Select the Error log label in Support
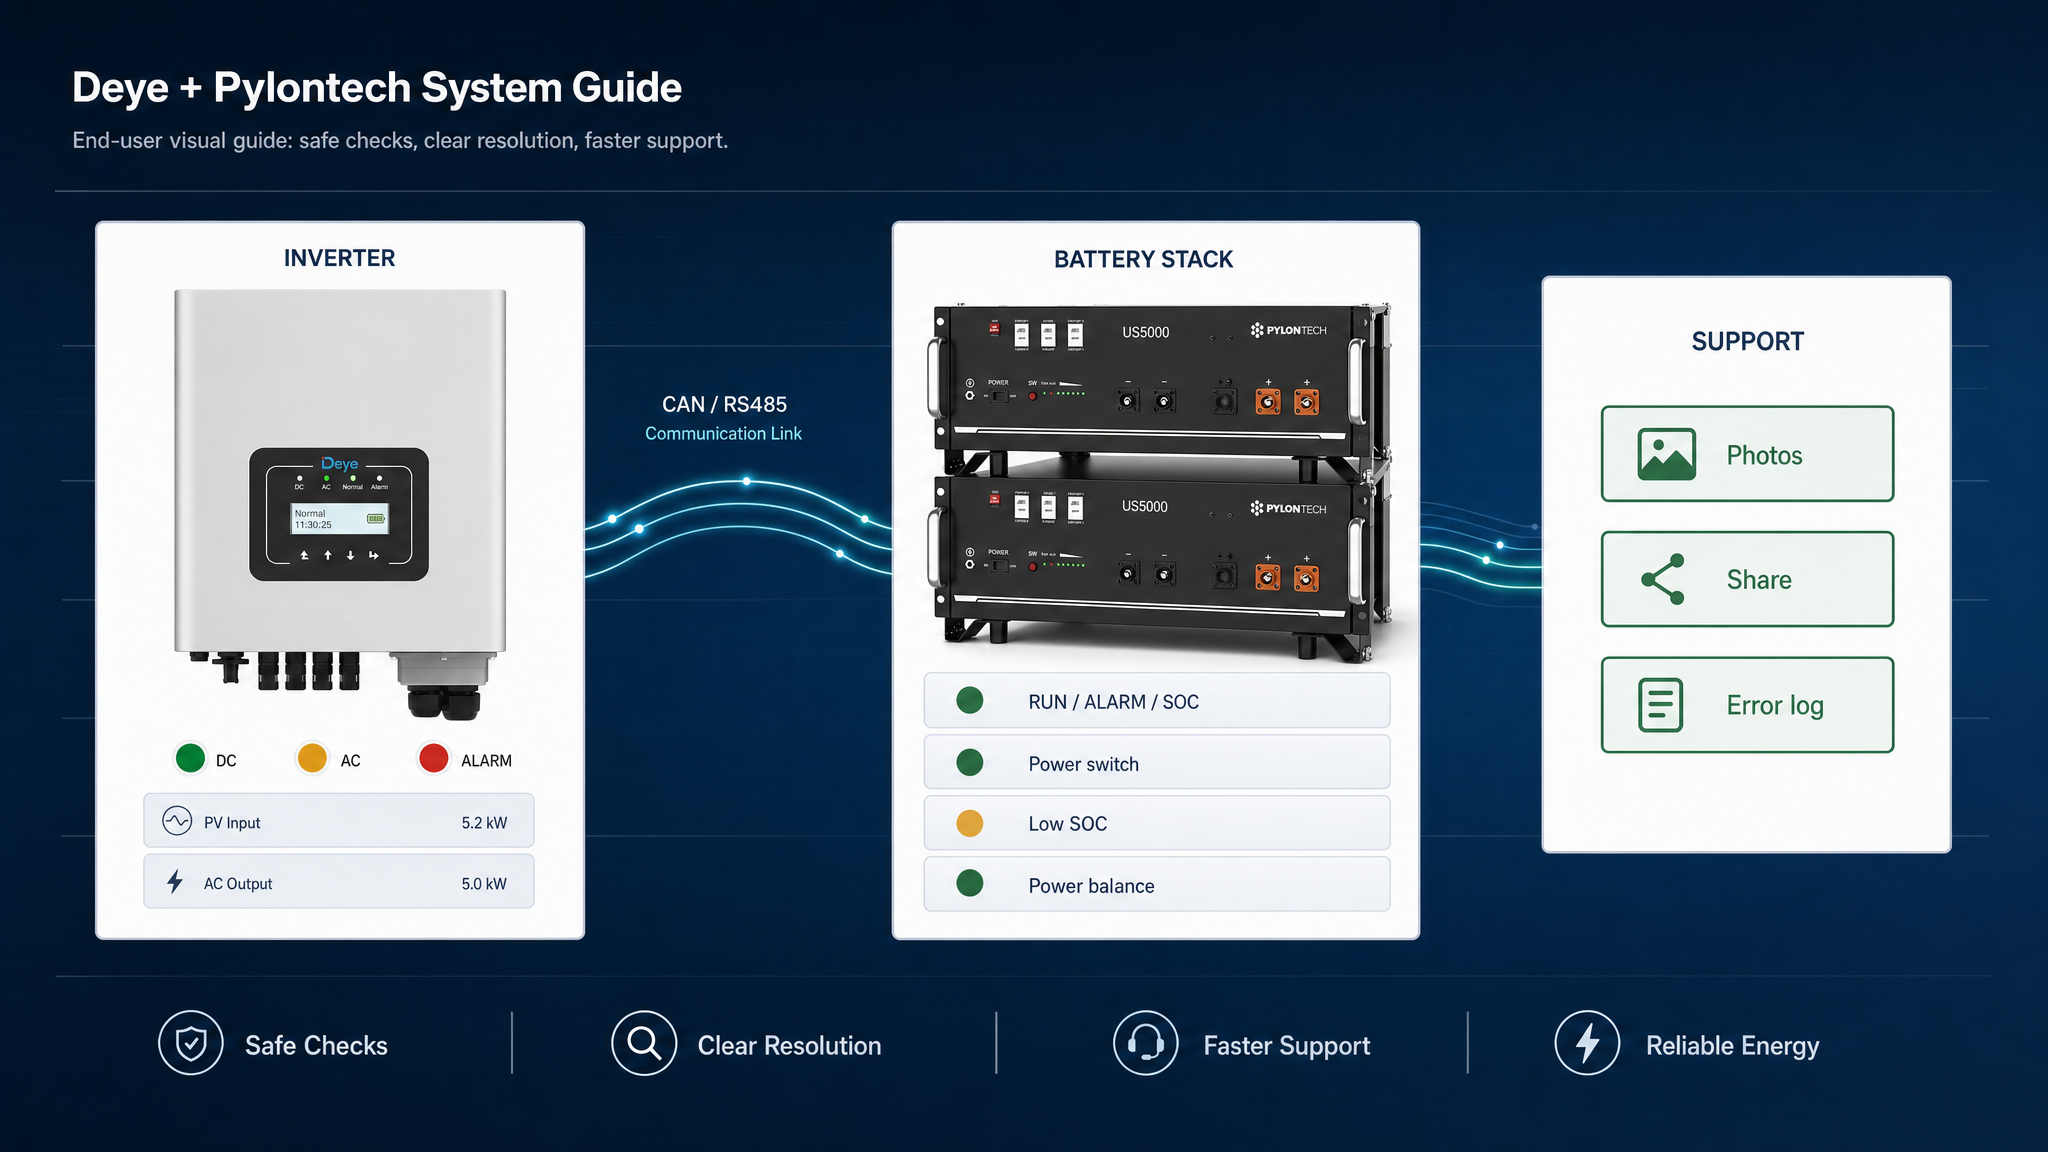The height and width of the screenshot is (1152, 2048). (x=1775, y=706)
